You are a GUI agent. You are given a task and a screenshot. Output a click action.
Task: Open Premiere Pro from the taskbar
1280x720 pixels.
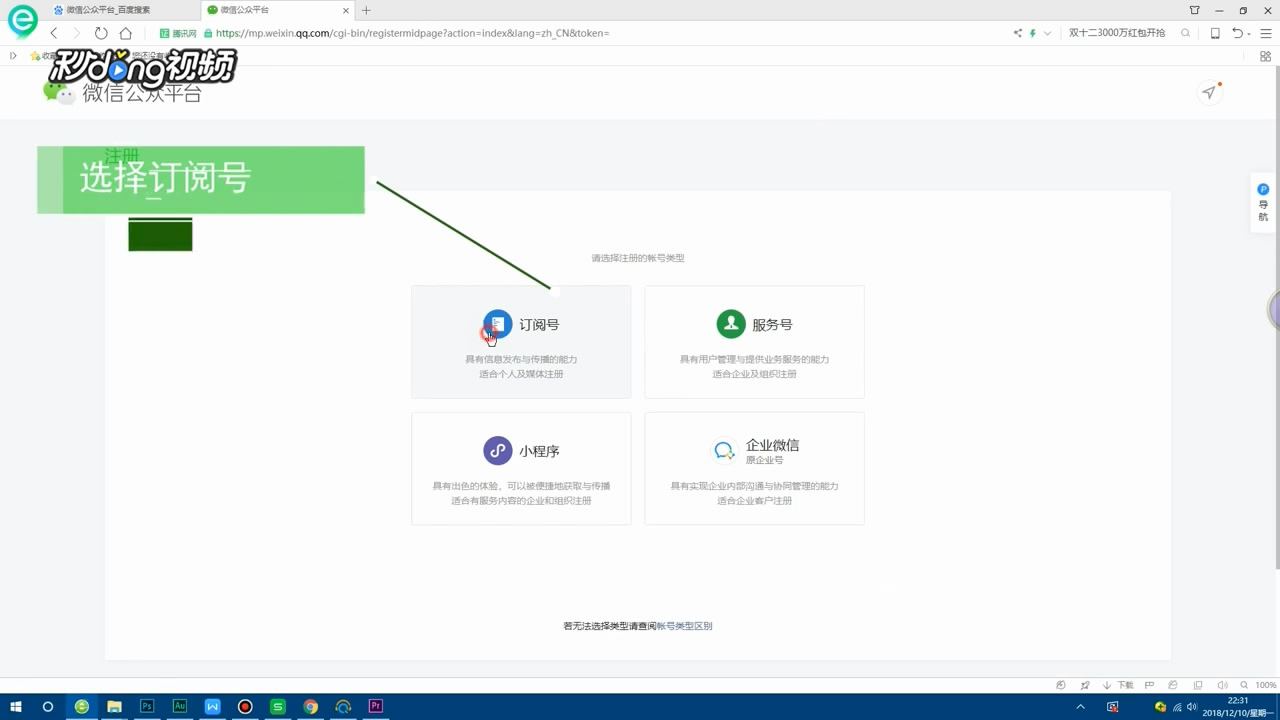376,706
